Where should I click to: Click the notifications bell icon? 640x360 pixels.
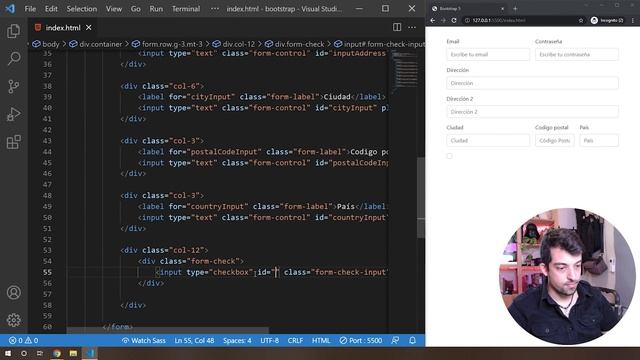point(413,340)
